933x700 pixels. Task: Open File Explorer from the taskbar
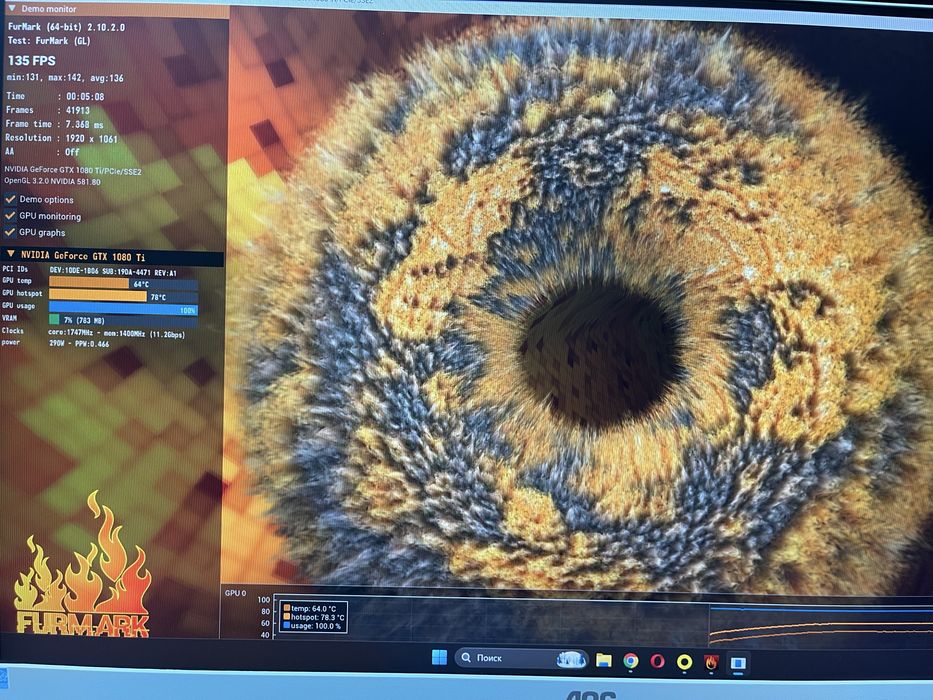(603, 660)
